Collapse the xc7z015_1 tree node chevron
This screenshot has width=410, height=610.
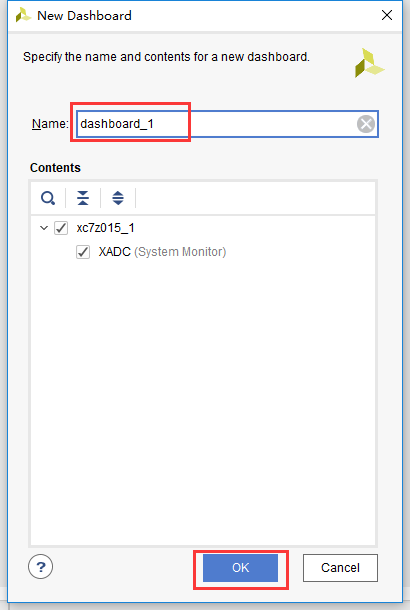(x=44, y=228)
